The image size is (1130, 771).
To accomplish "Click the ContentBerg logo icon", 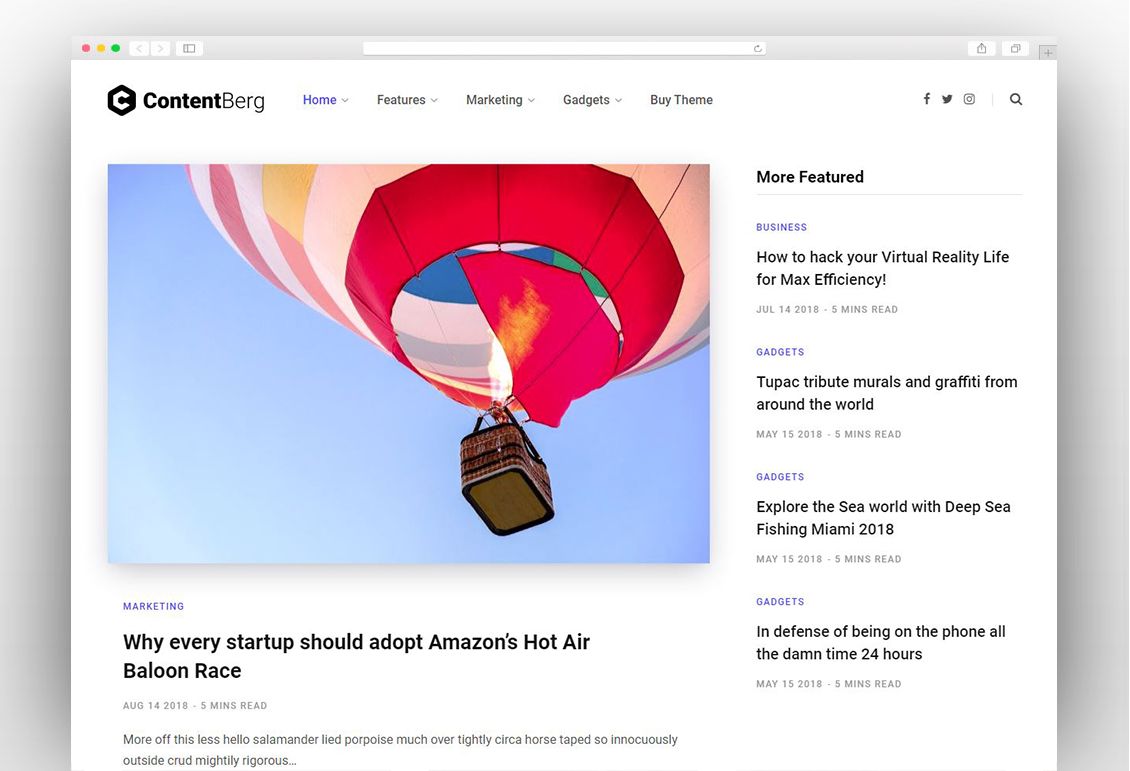I will pos(121,100).
